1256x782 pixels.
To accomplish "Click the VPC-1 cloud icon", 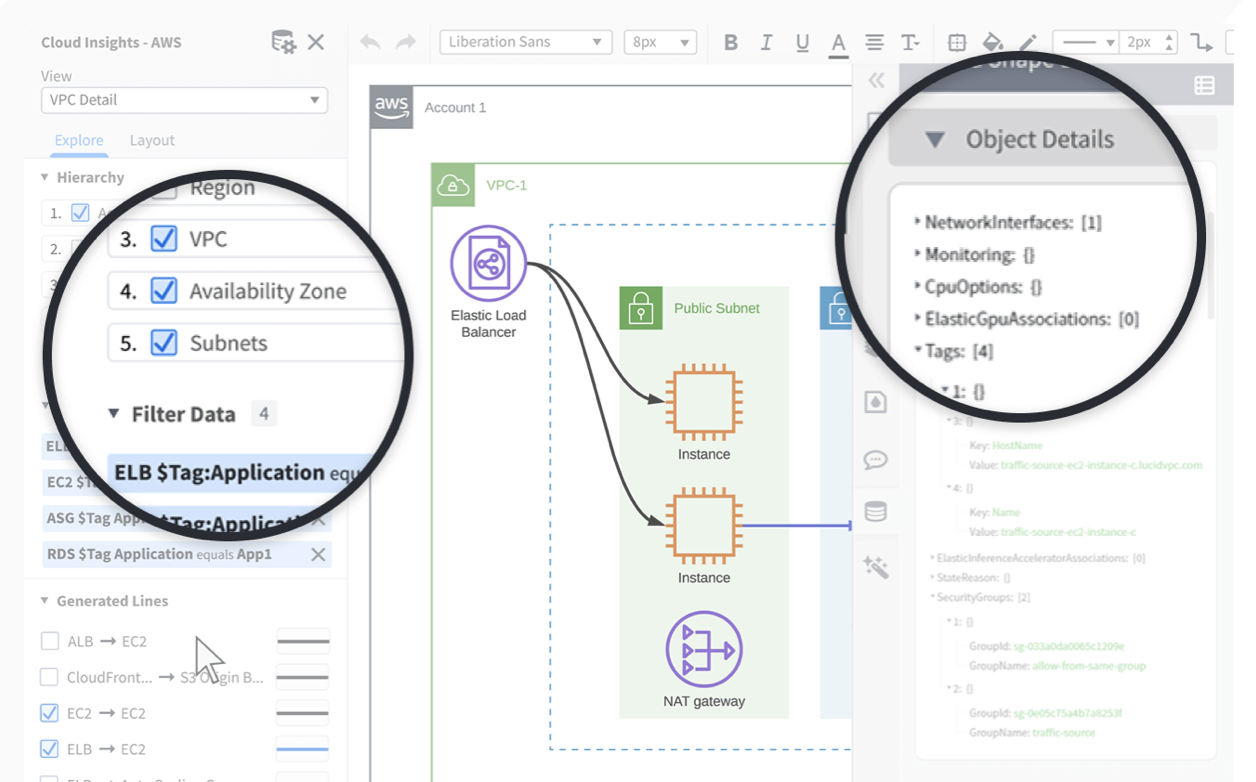I will pos(453,185).
